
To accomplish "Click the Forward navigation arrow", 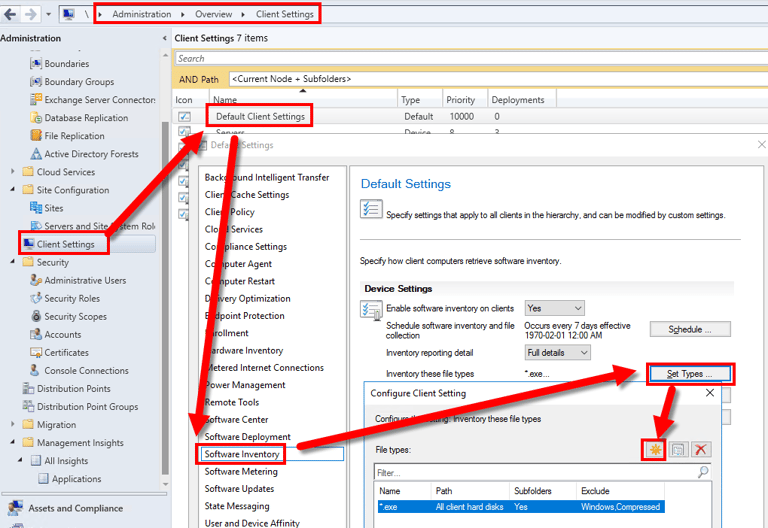I will tap(31, 14).
